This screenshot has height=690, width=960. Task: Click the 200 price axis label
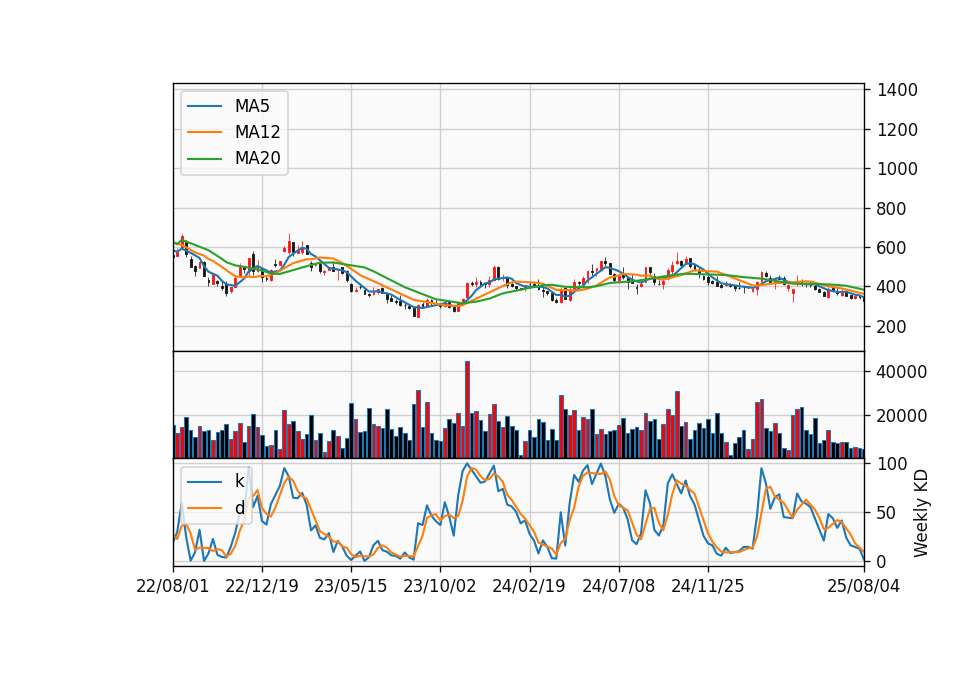(x=892, y=327)
